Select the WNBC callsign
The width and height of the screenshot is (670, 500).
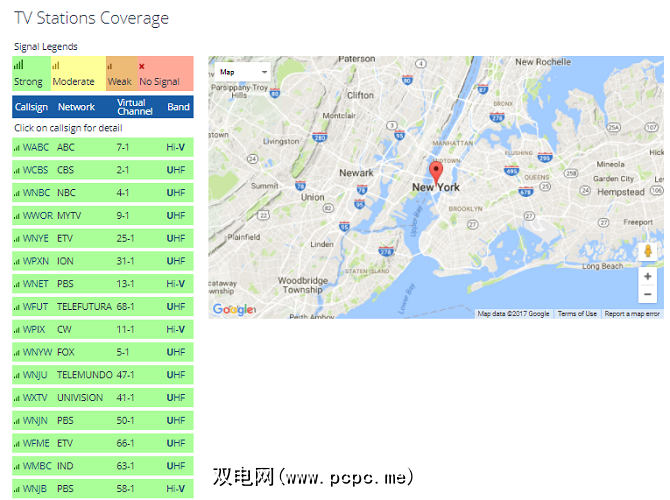[x=36, y=193]
